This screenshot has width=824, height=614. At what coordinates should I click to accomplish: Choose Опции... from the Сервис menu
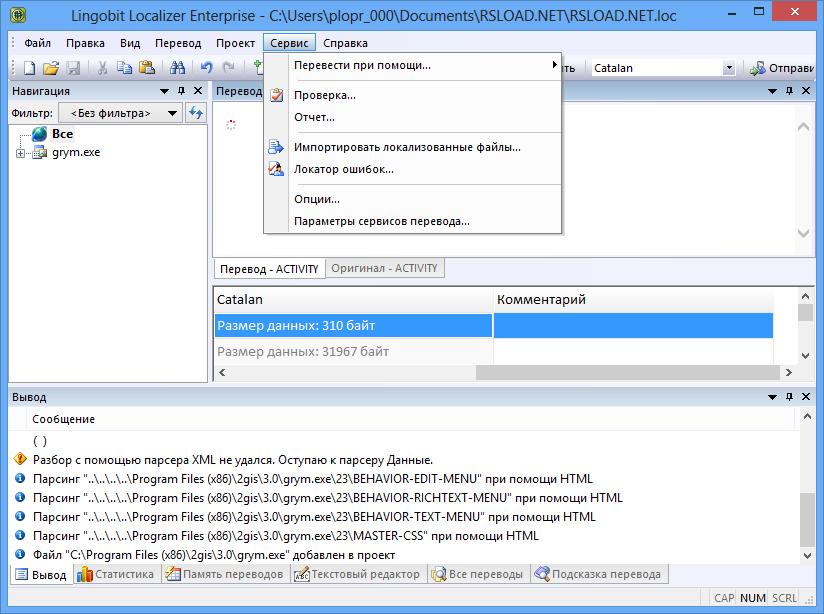tap(413, 199)
